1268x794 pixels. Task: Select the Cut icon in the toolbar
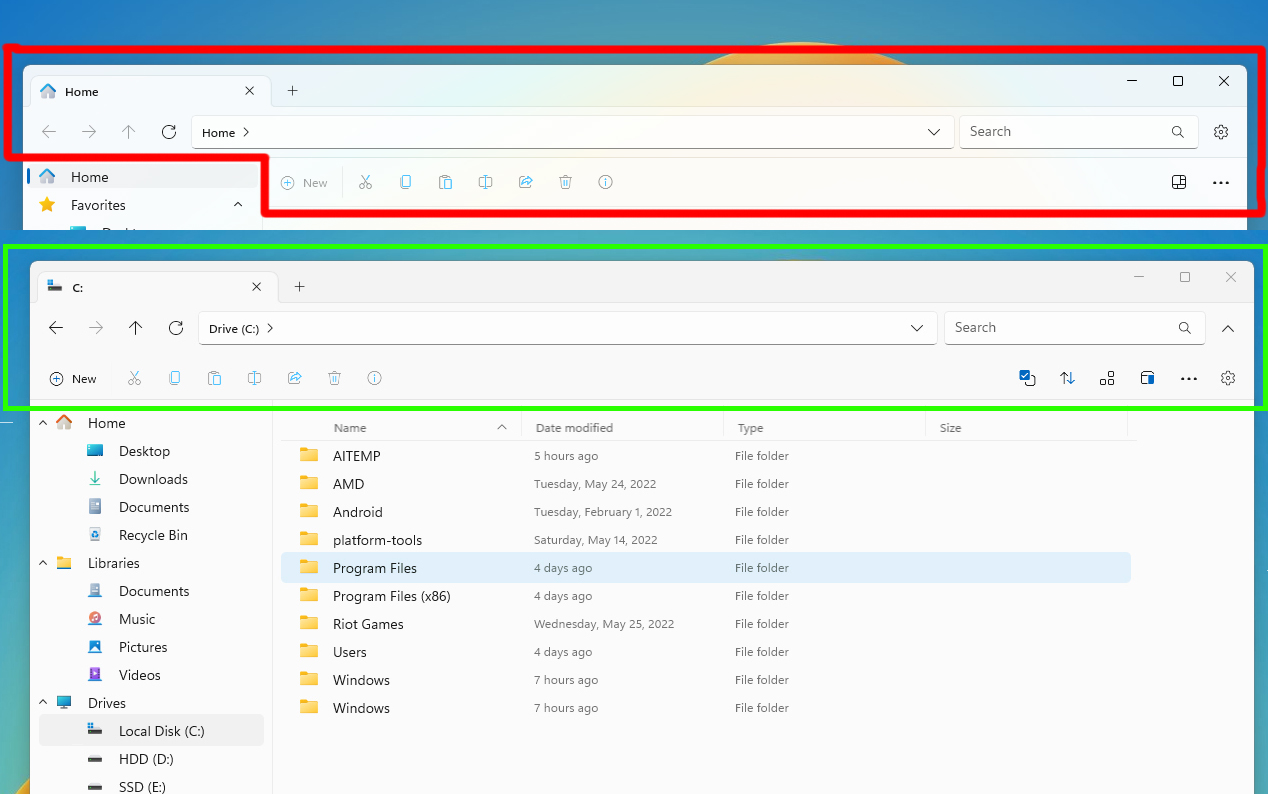point(134,378)
